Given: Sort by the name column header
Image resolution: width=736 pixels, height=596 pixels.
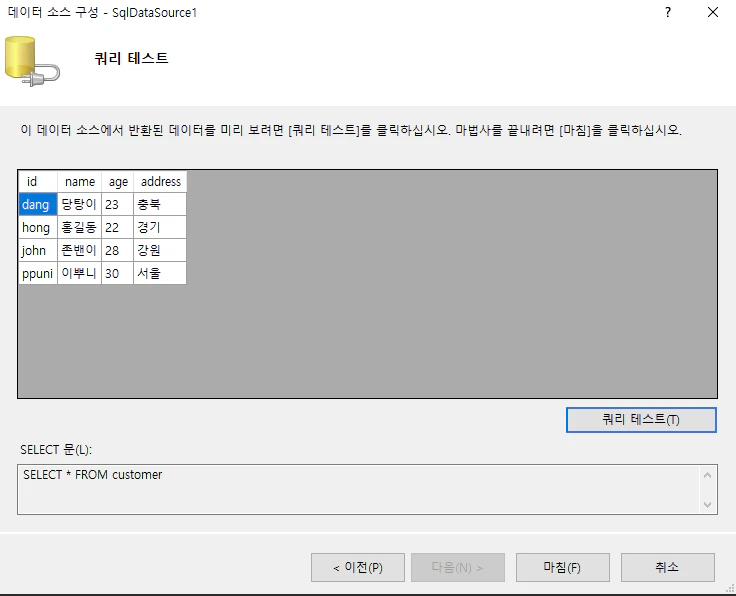Looking at the screenshot, I should pyautogui.click(x=79, y=182).
